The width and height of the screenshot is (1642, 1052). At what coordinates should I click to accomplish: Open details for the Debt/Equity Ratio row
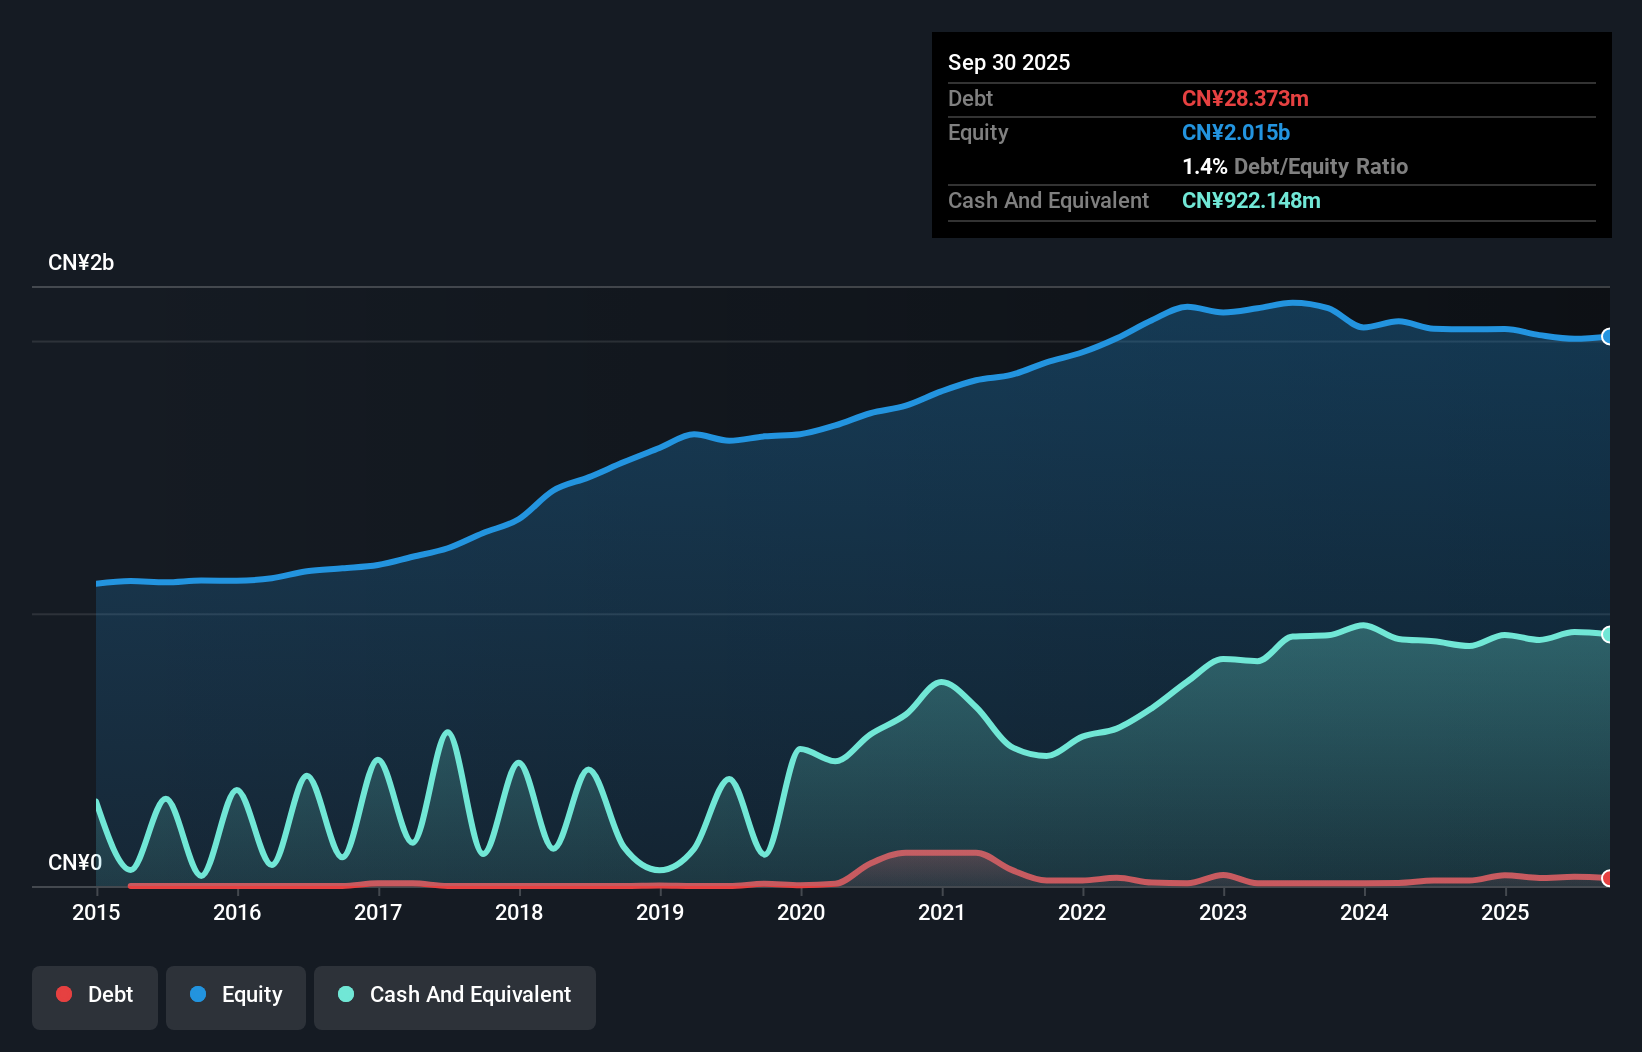point(1295,166)
